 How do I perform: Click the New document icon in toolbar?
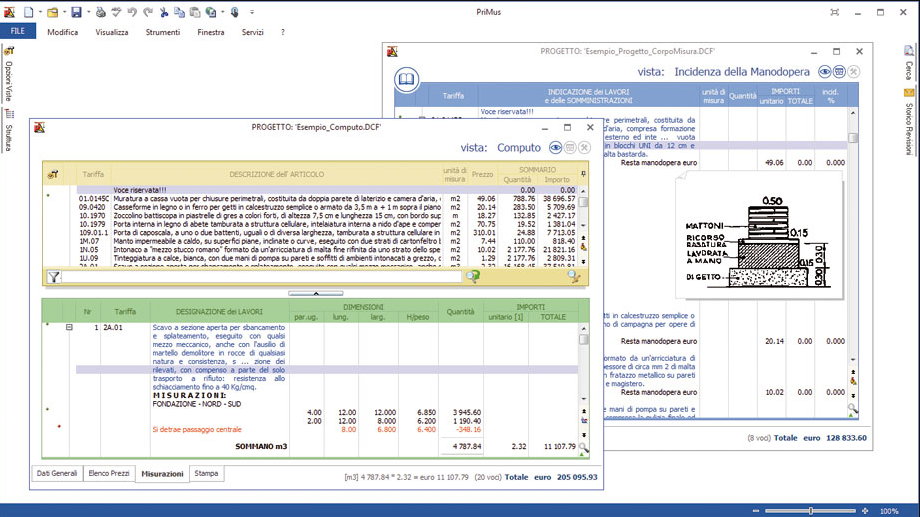[x=29, y=12]
